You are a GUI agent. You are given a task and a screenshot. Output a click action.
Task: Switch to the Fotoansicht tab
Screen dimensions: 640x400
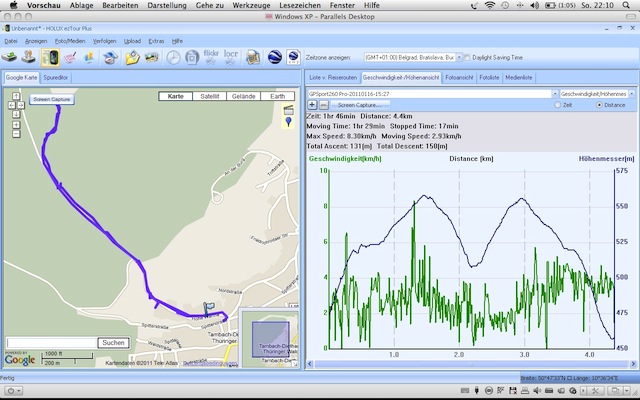(x=458, y=76)
